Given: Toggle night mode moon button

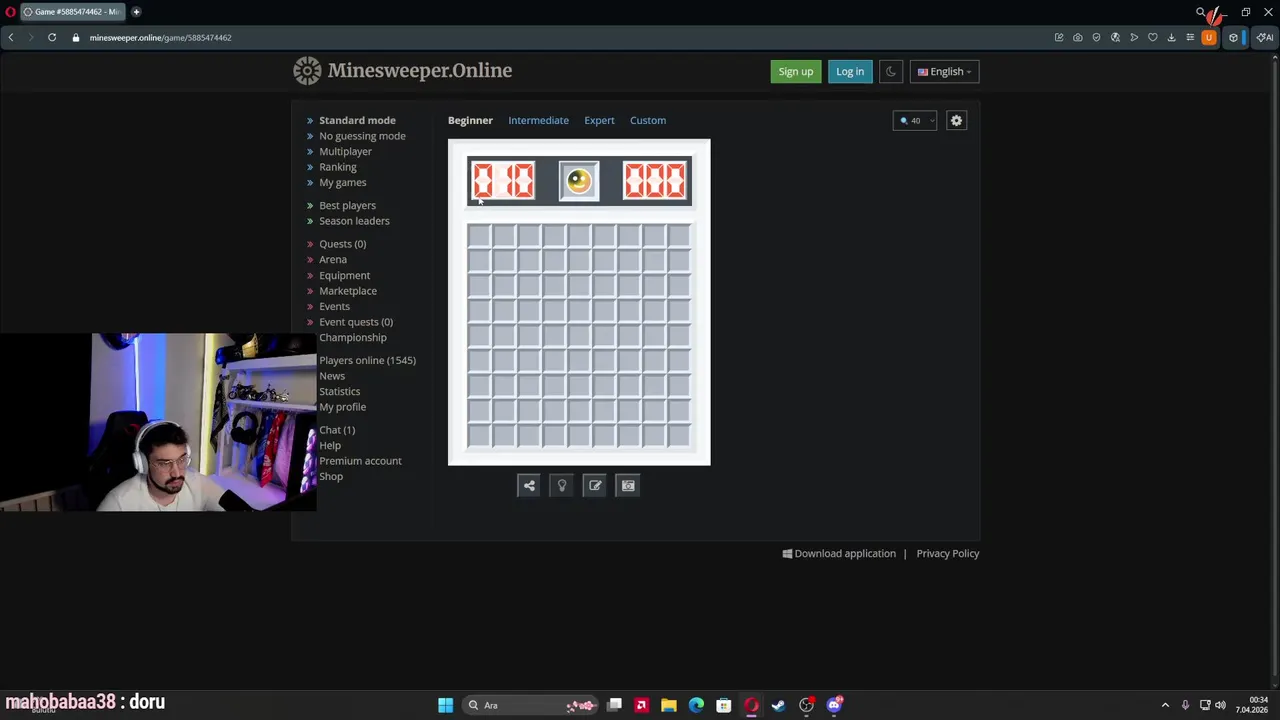Looking at the screenshot, I should (891, 71).
